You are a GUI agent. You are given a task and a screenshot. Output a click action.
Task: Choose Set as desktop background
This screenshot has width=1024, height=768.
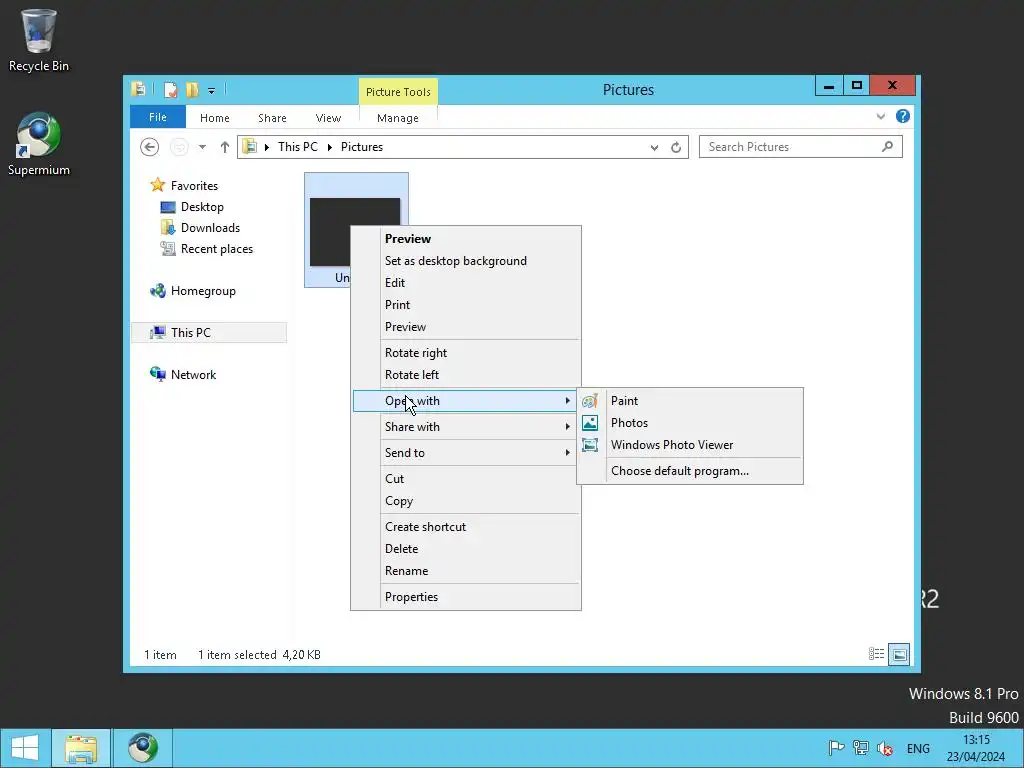[466, 261]
